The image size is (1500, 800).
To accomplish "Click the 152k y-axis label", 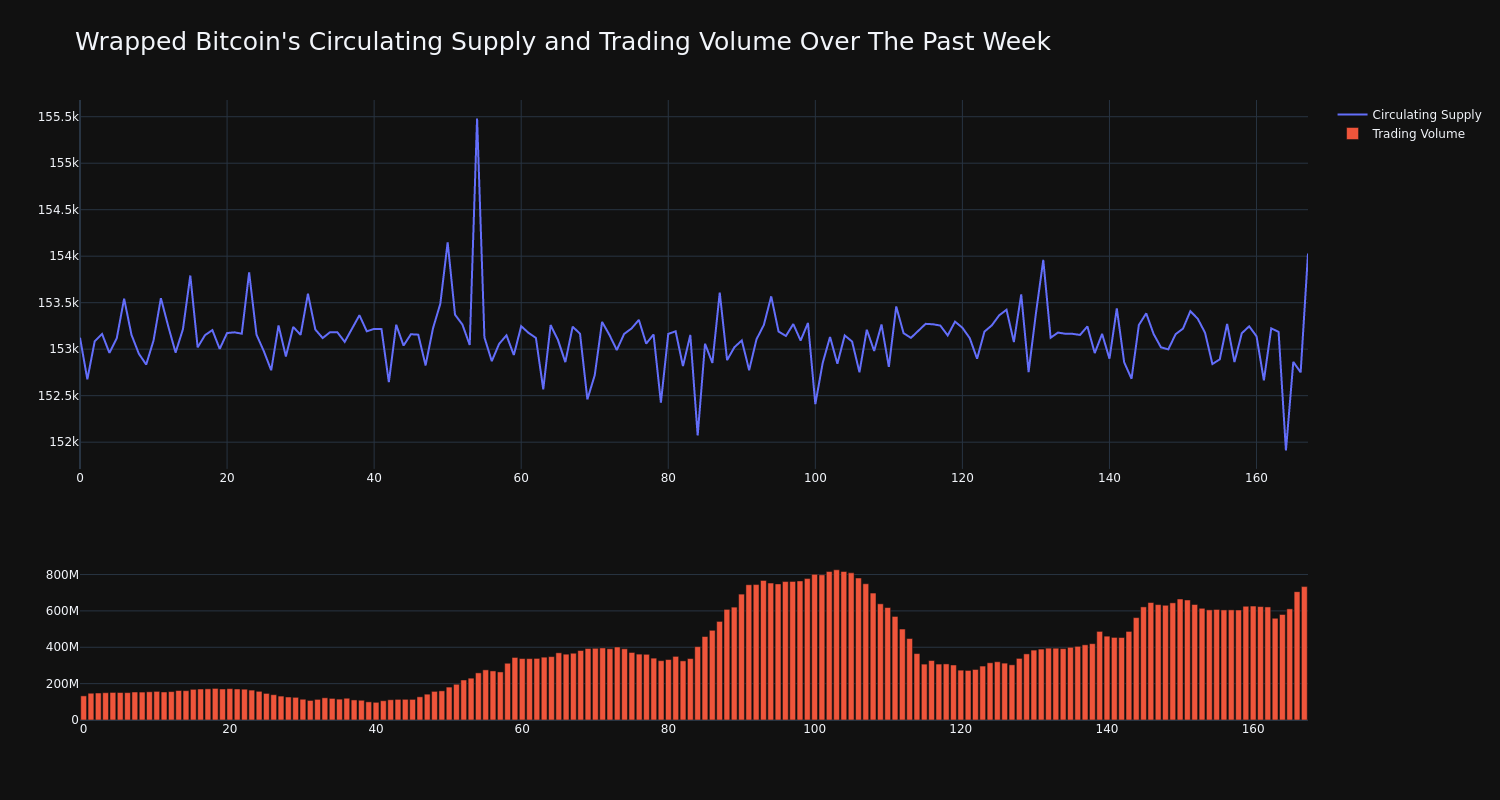I will pos(64,442).
